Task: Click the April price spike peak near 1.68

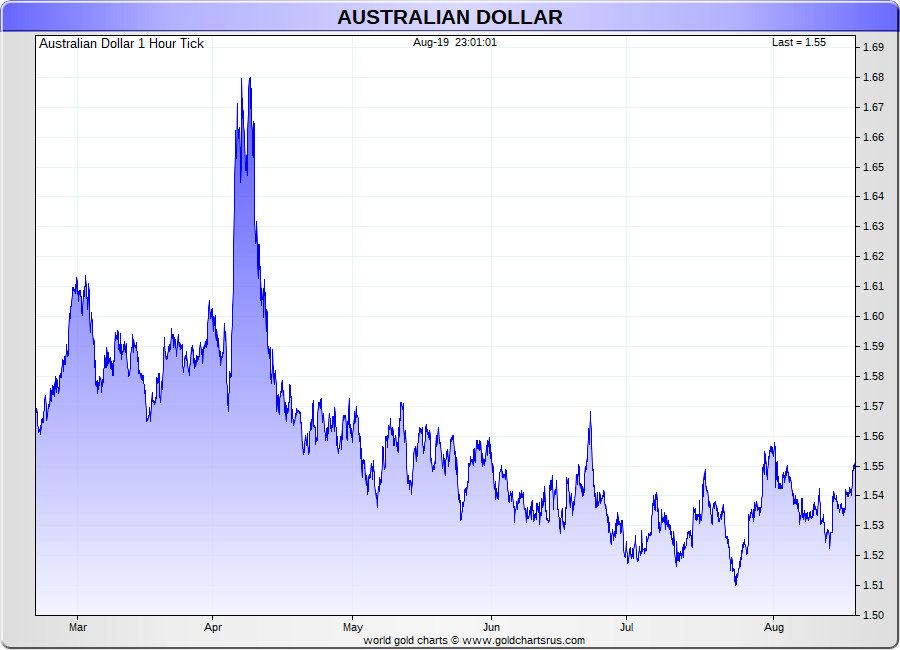Action: (249, 79)
